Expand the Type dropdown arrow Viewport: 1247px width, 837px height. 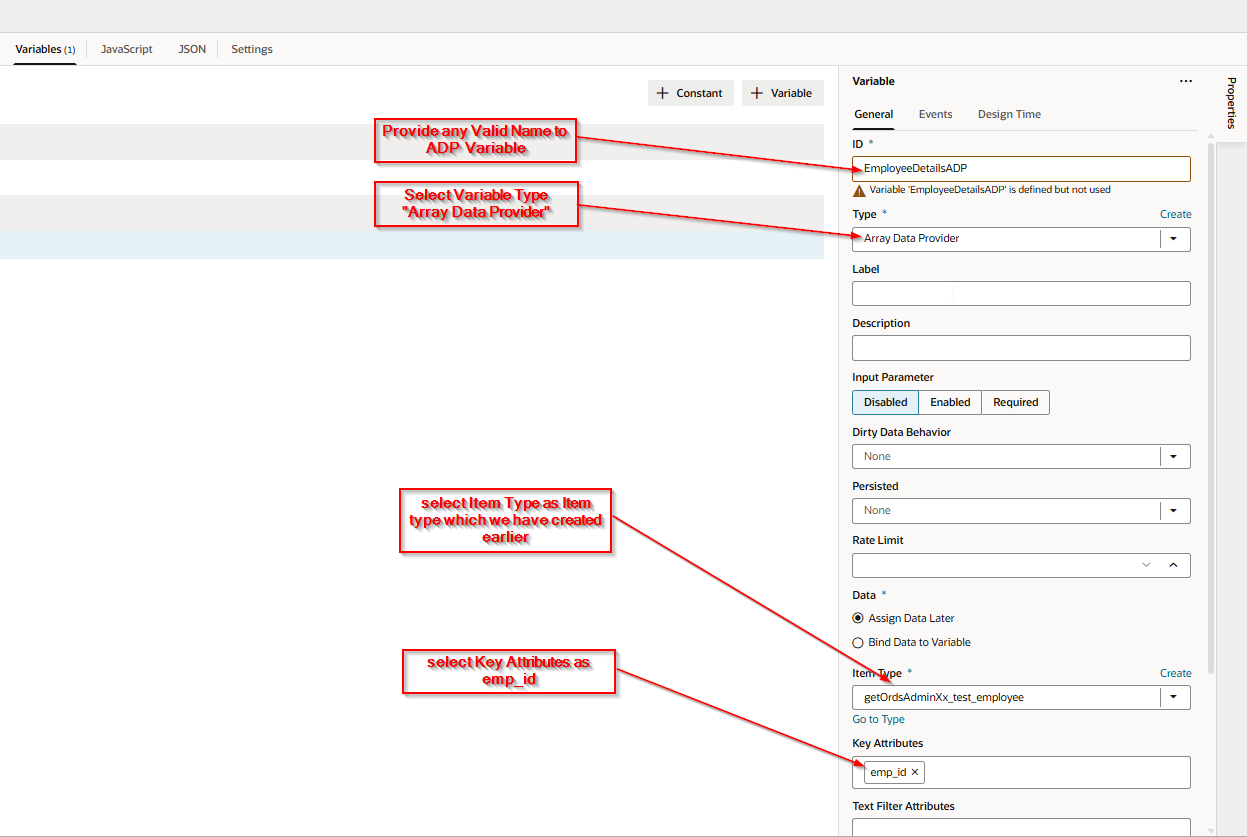pos(1174,239)
